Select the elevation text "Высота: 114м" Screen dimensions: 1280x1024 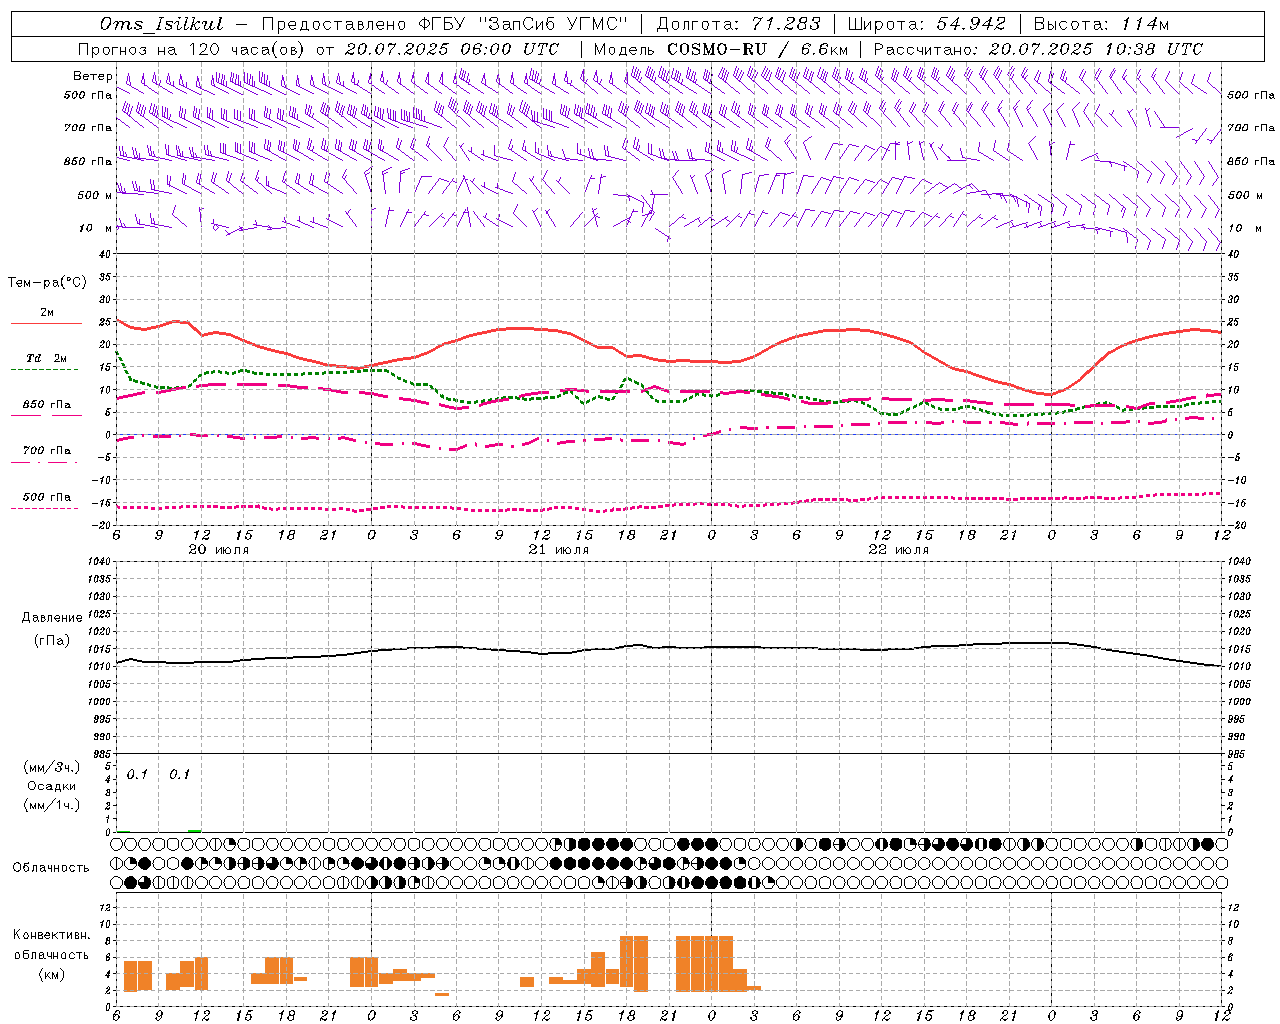coord(1101,24)
